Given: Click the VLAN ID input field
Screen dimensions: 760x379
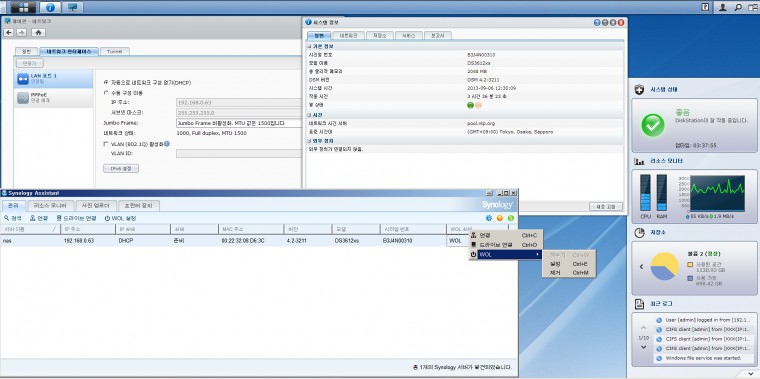Looking at the screenshot, I should pos(238,154).
